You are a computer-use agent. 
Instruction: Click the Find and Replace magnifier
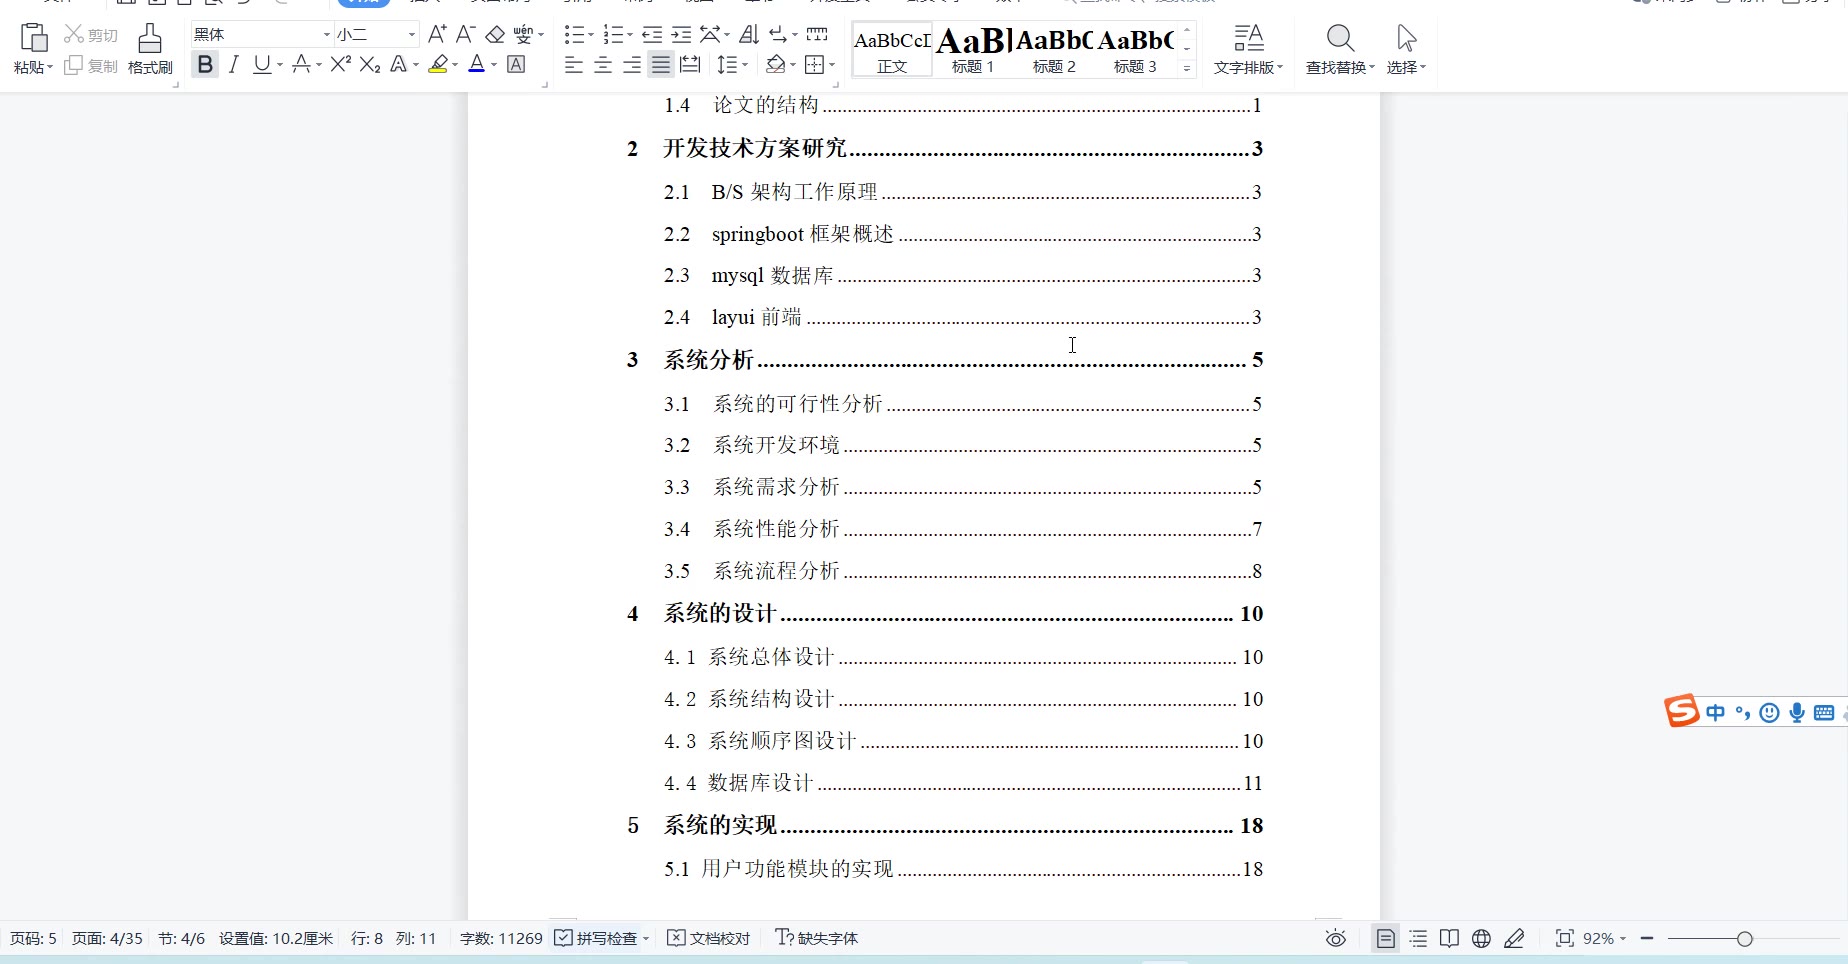tap(1340, 38)
